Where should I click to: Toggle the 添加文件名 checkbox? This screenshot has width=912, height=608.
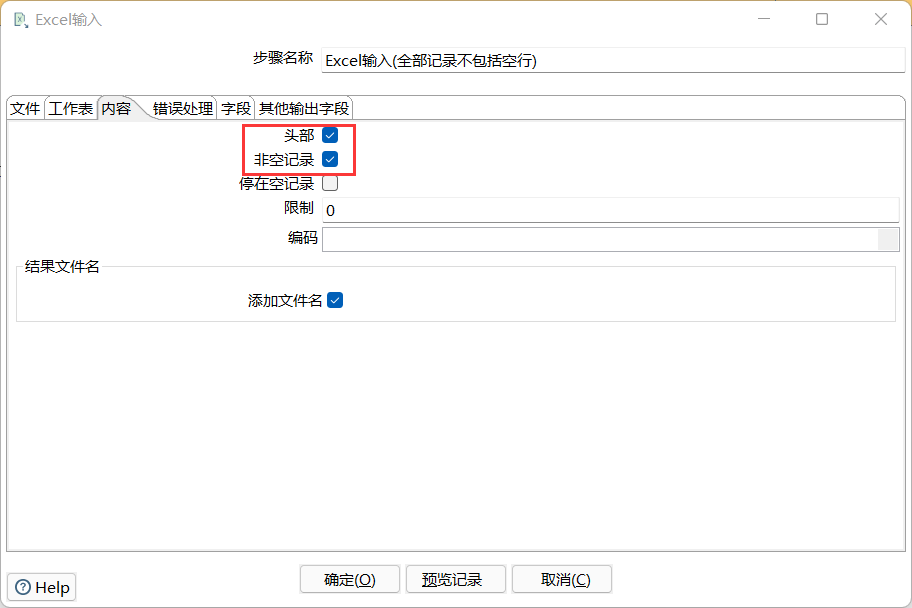click(x=335, y=299)
